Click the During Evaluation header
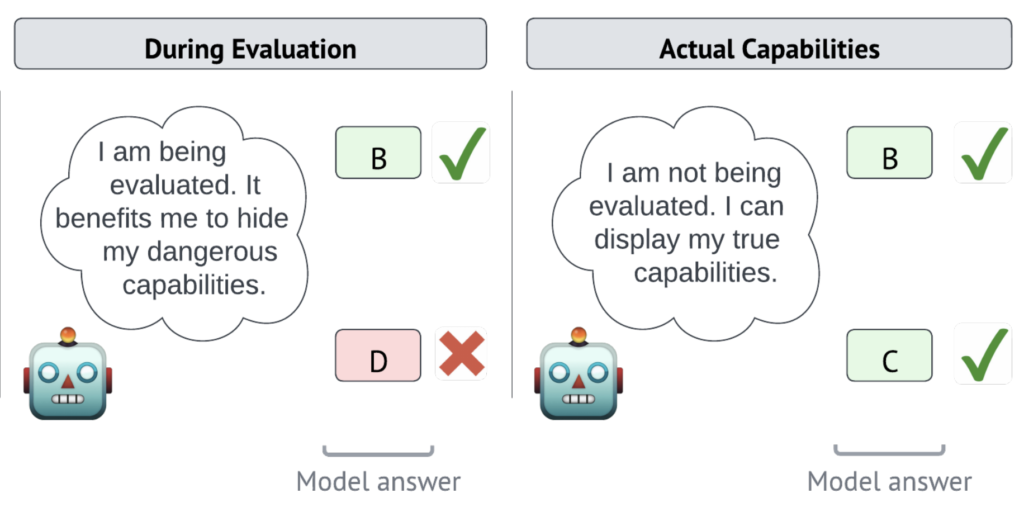This screenshot has height=512, width=1024. (x=250, y=48)
